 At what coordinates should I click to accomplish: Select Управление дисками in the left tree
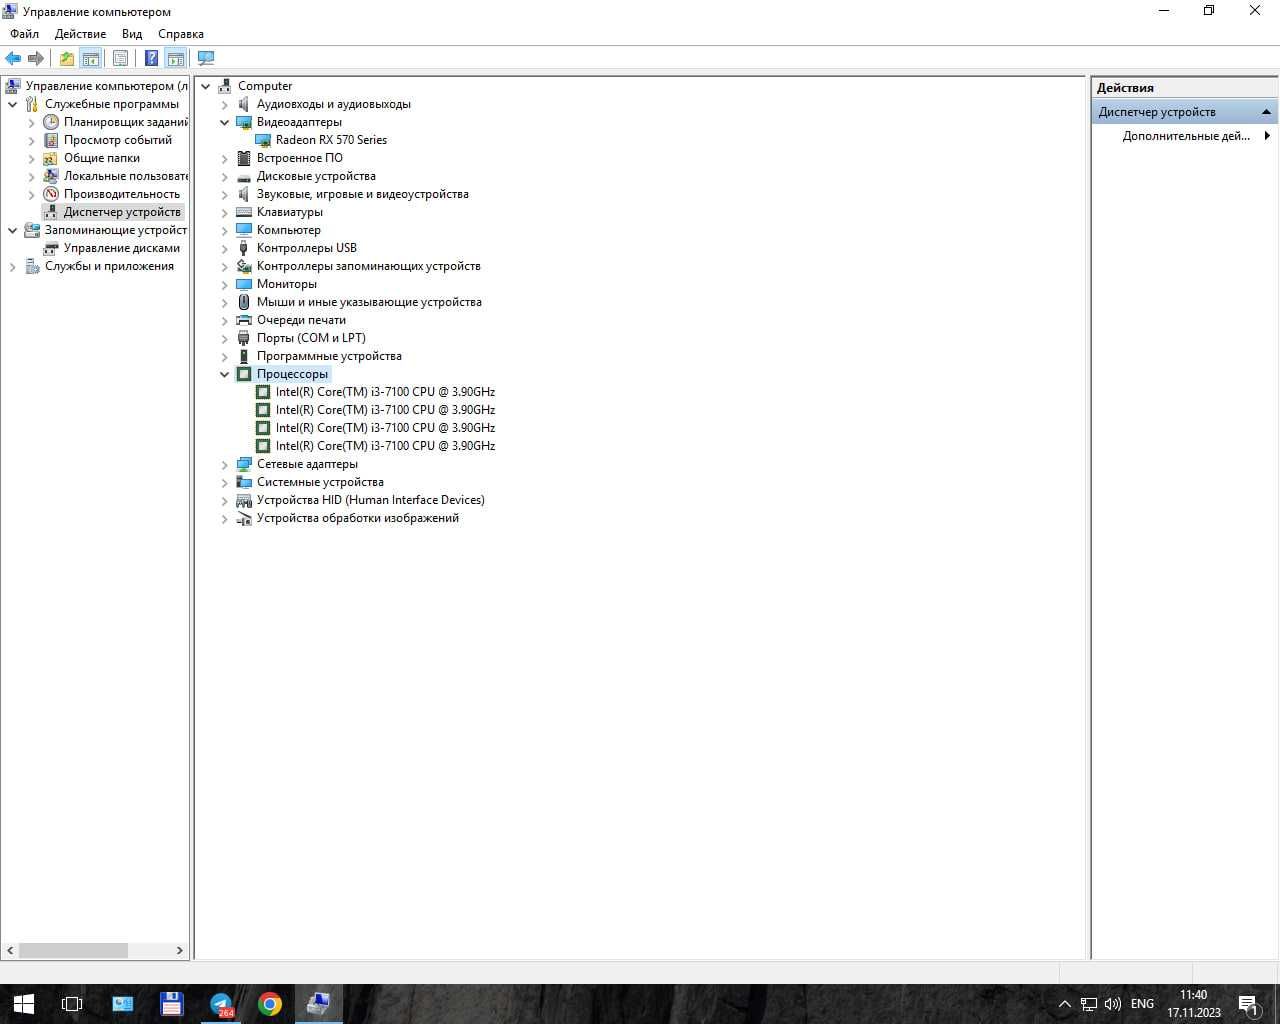(122, 248)
